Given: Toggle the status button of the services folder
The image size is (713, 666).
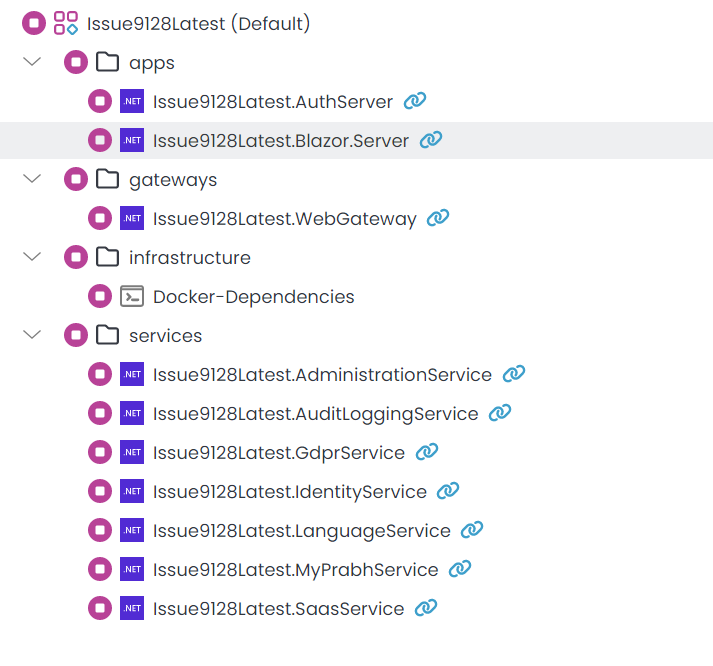Looking at the screenshot, I should tap(76, 335).
